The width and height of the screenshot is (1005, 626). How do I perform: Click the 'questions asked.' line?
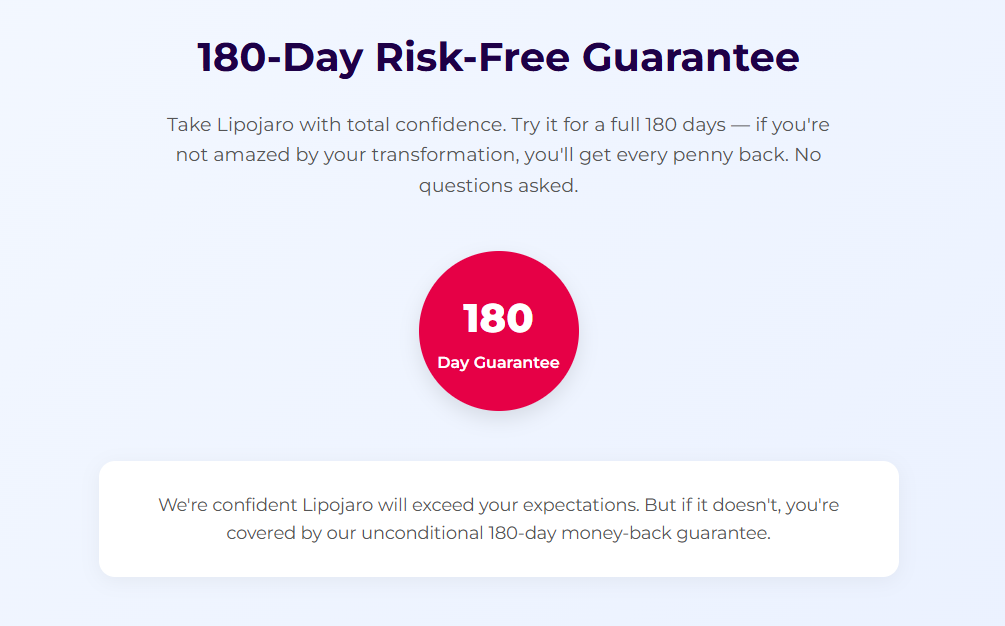499,186
